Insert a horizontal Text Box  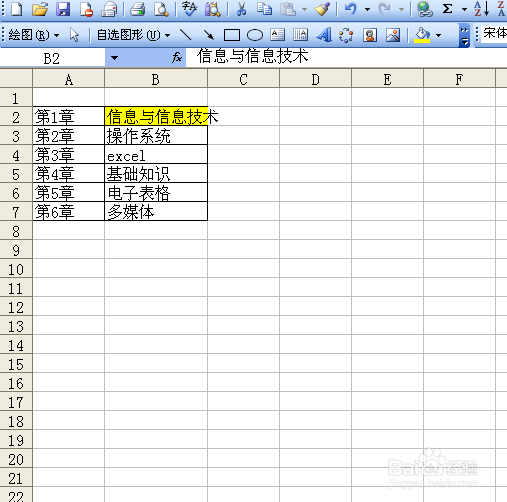pos(277,35)
